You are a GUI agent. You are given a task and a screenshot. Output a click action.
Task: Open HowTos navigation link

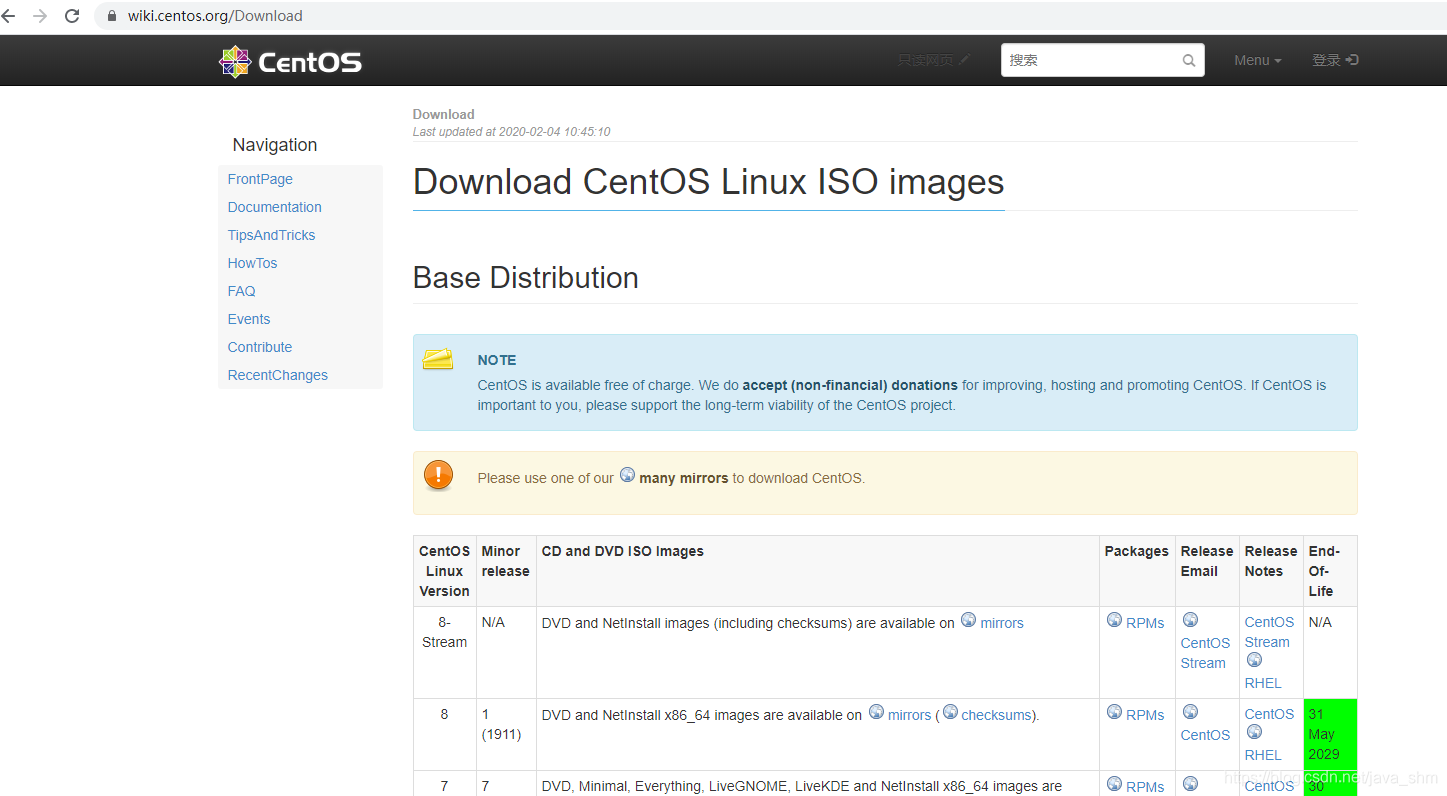click(252, 263)
